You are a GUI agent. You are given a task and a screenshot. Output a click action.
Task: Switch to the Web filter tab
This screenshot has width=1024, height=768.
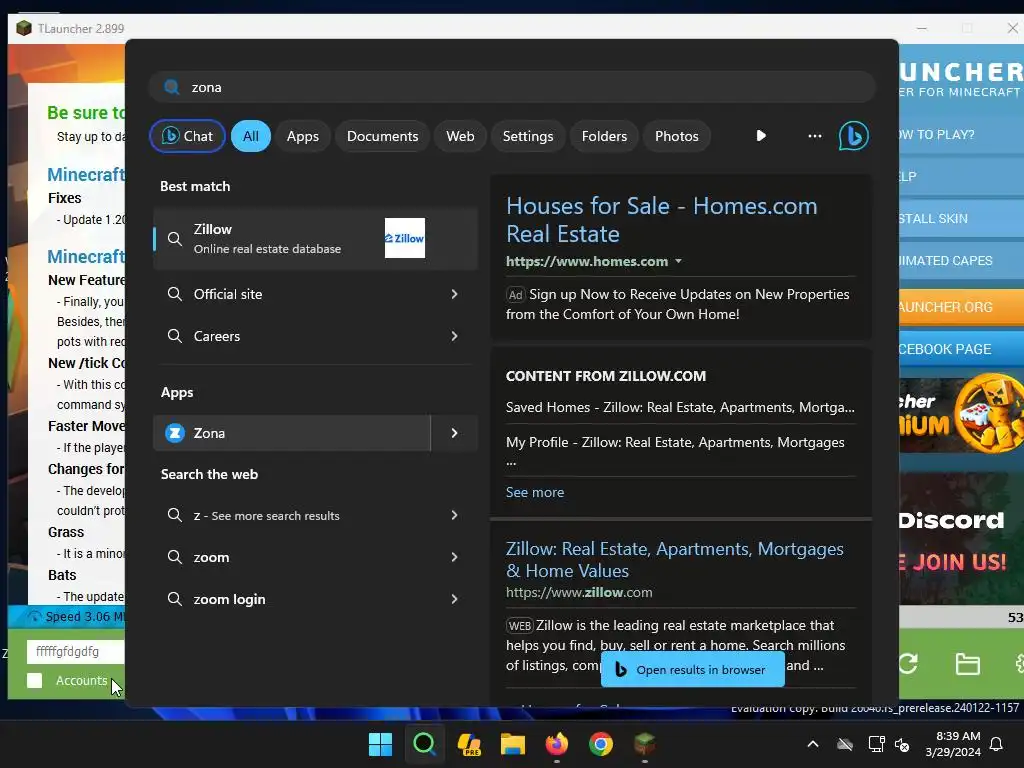[460, 136]
